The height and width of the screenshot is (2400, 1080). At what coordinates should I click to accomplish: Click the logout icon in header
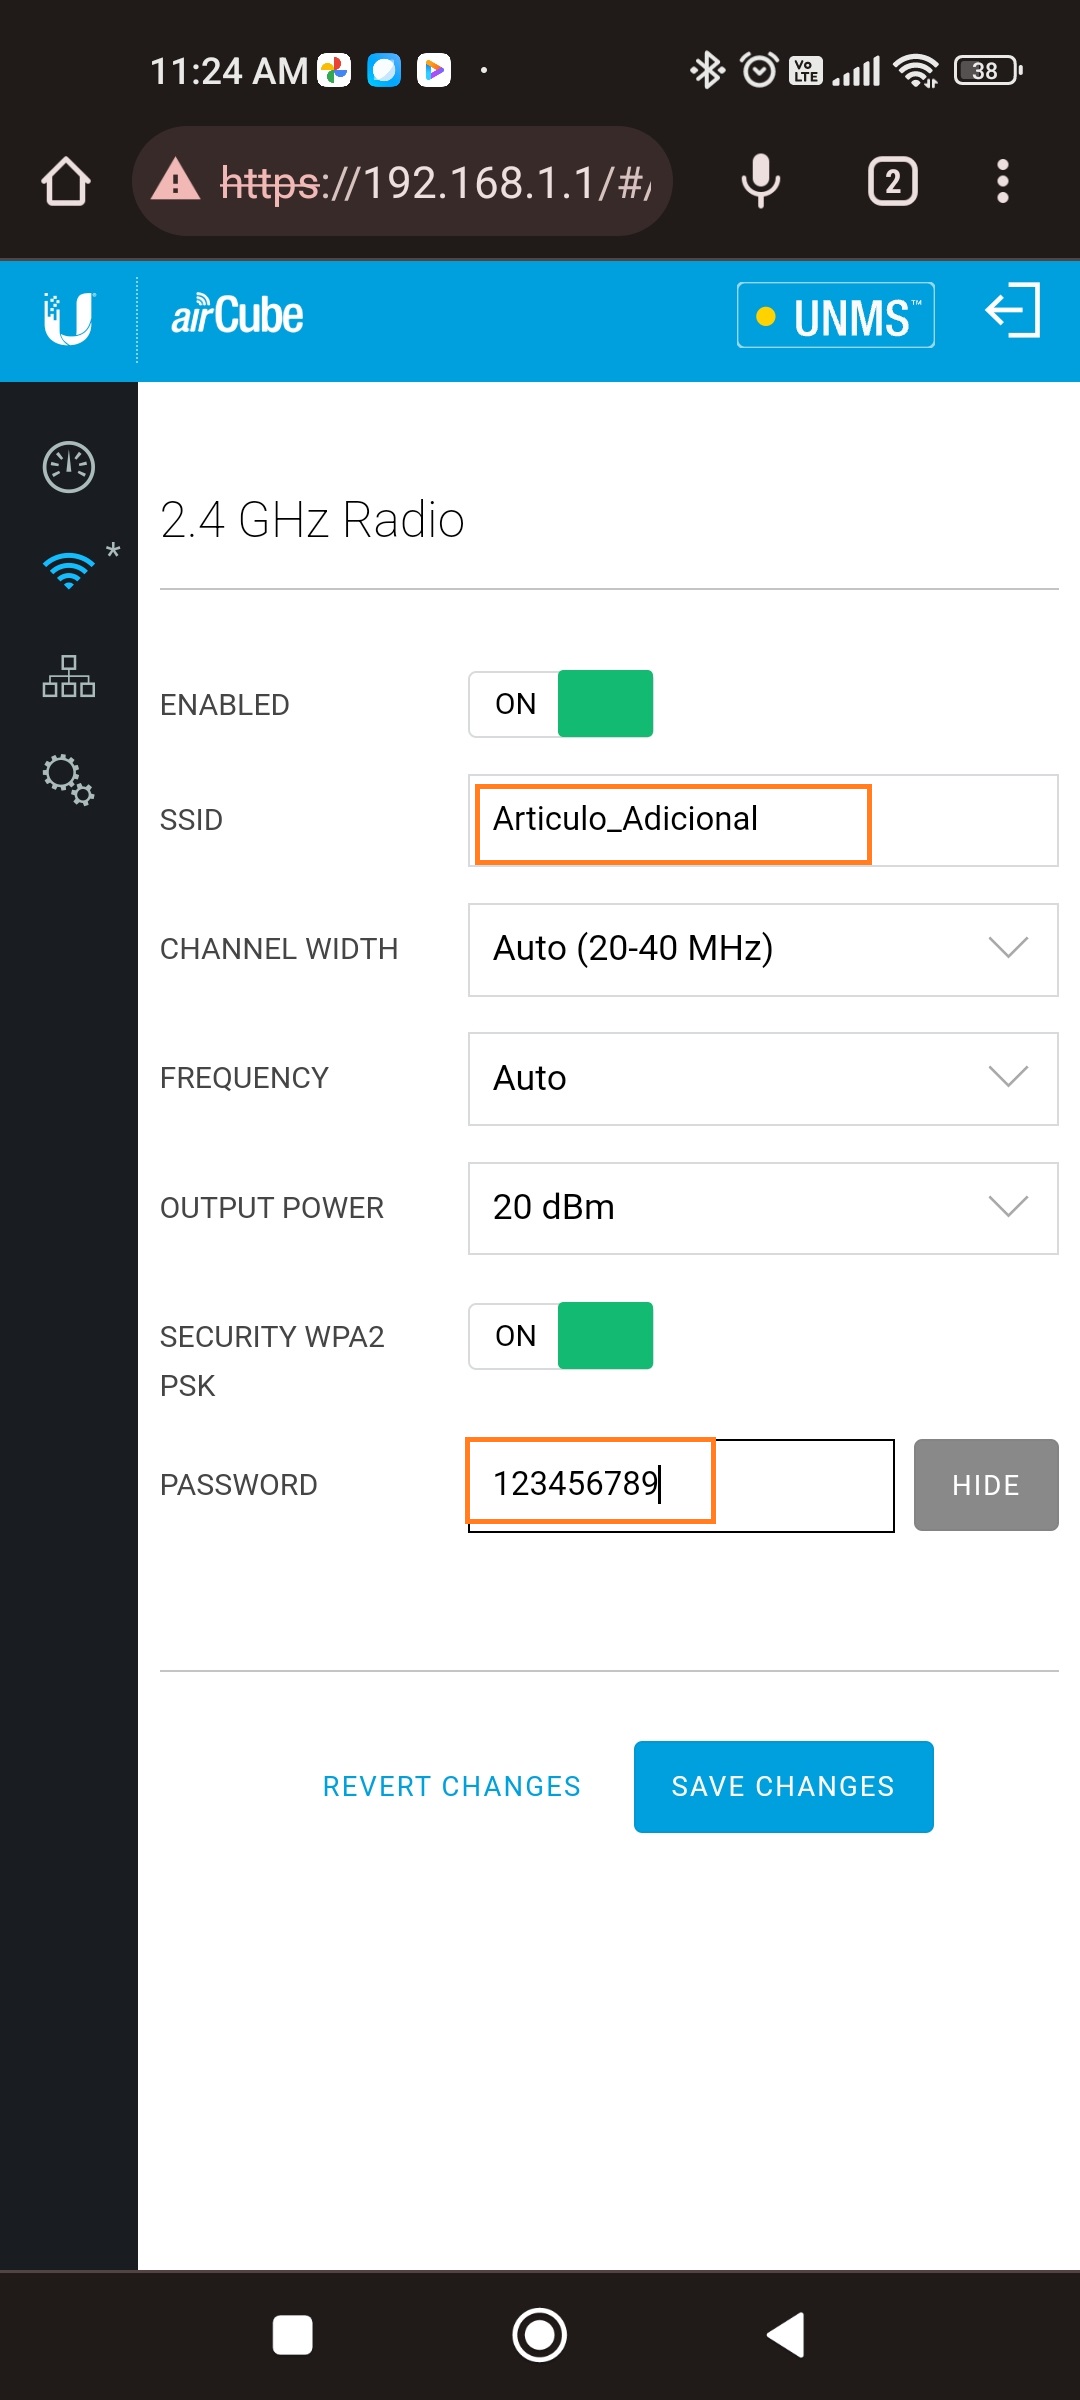click(1012, 311)
